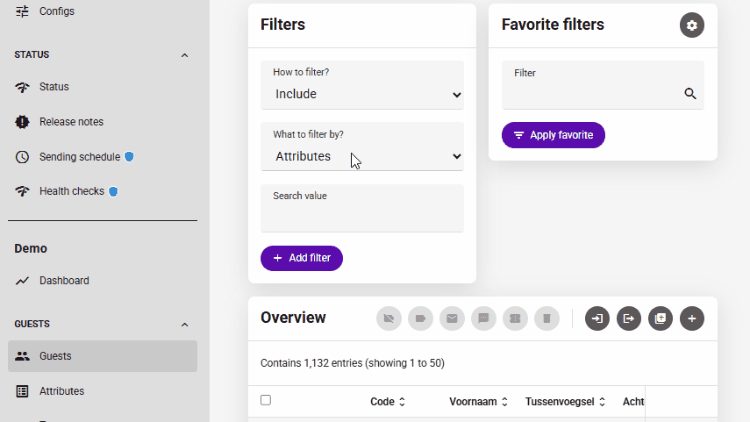Image resolution: width=750 pixels, height=422 pixels.
Task: Collapse the STATUS sidebar section
Action: coord(184,55)
